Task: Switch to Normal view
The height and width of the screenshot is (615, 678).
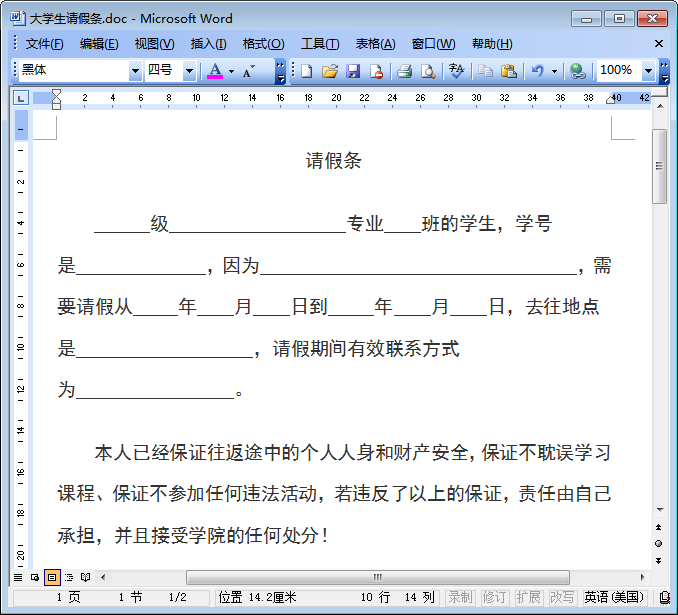Action: (x=18, y=577)
